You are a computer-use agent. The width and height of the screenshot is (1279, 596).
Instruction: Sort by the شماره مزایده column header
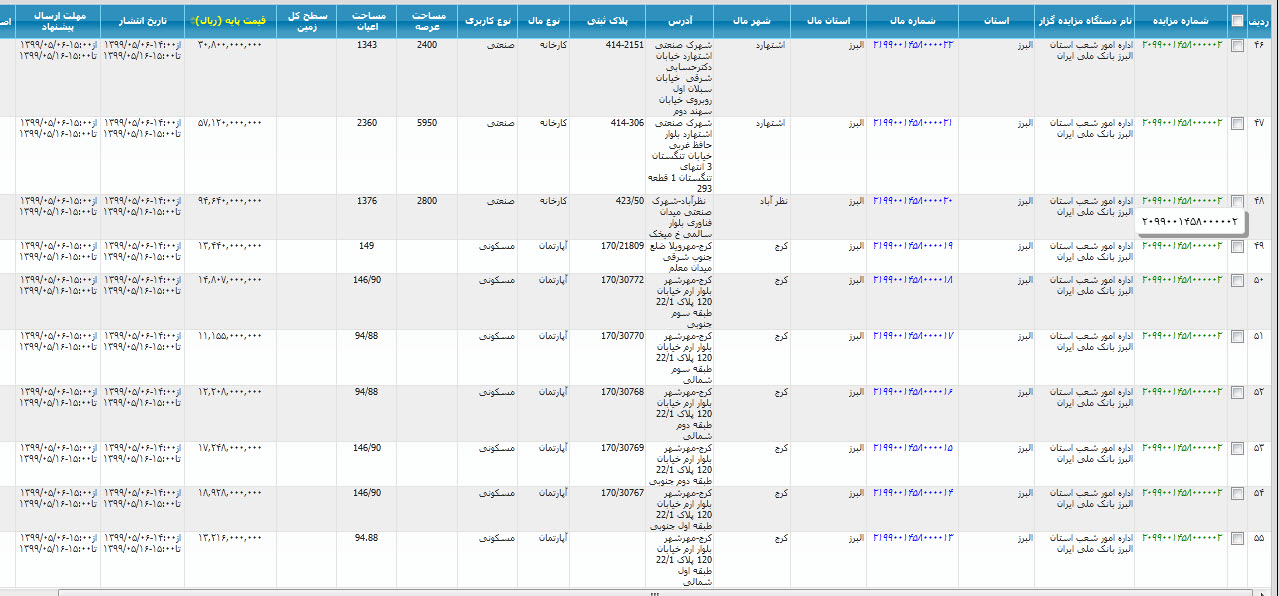tap(1180, 20)
